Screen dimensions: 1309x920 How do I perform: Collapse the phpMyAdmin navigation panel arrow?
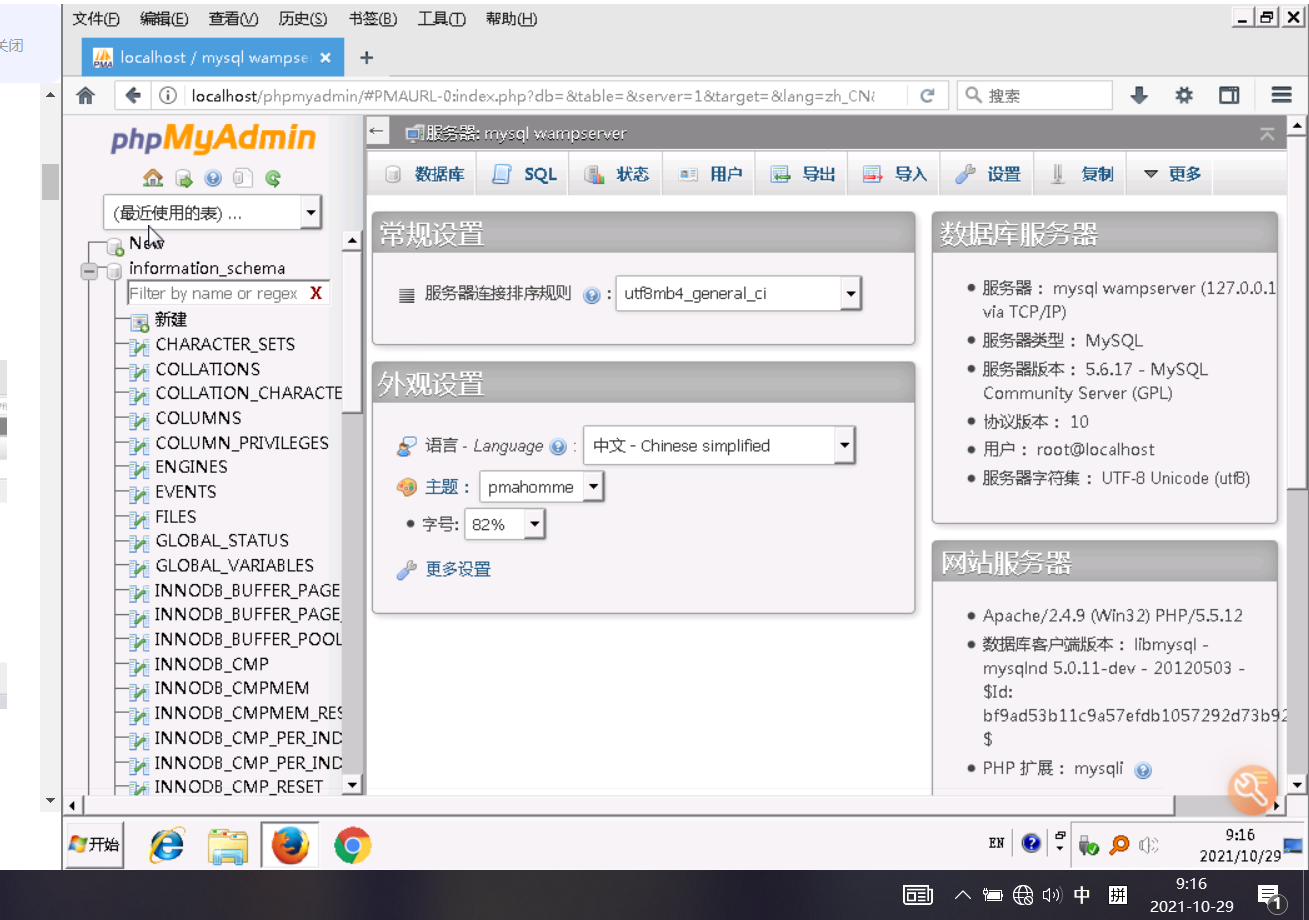pos(377,131)
